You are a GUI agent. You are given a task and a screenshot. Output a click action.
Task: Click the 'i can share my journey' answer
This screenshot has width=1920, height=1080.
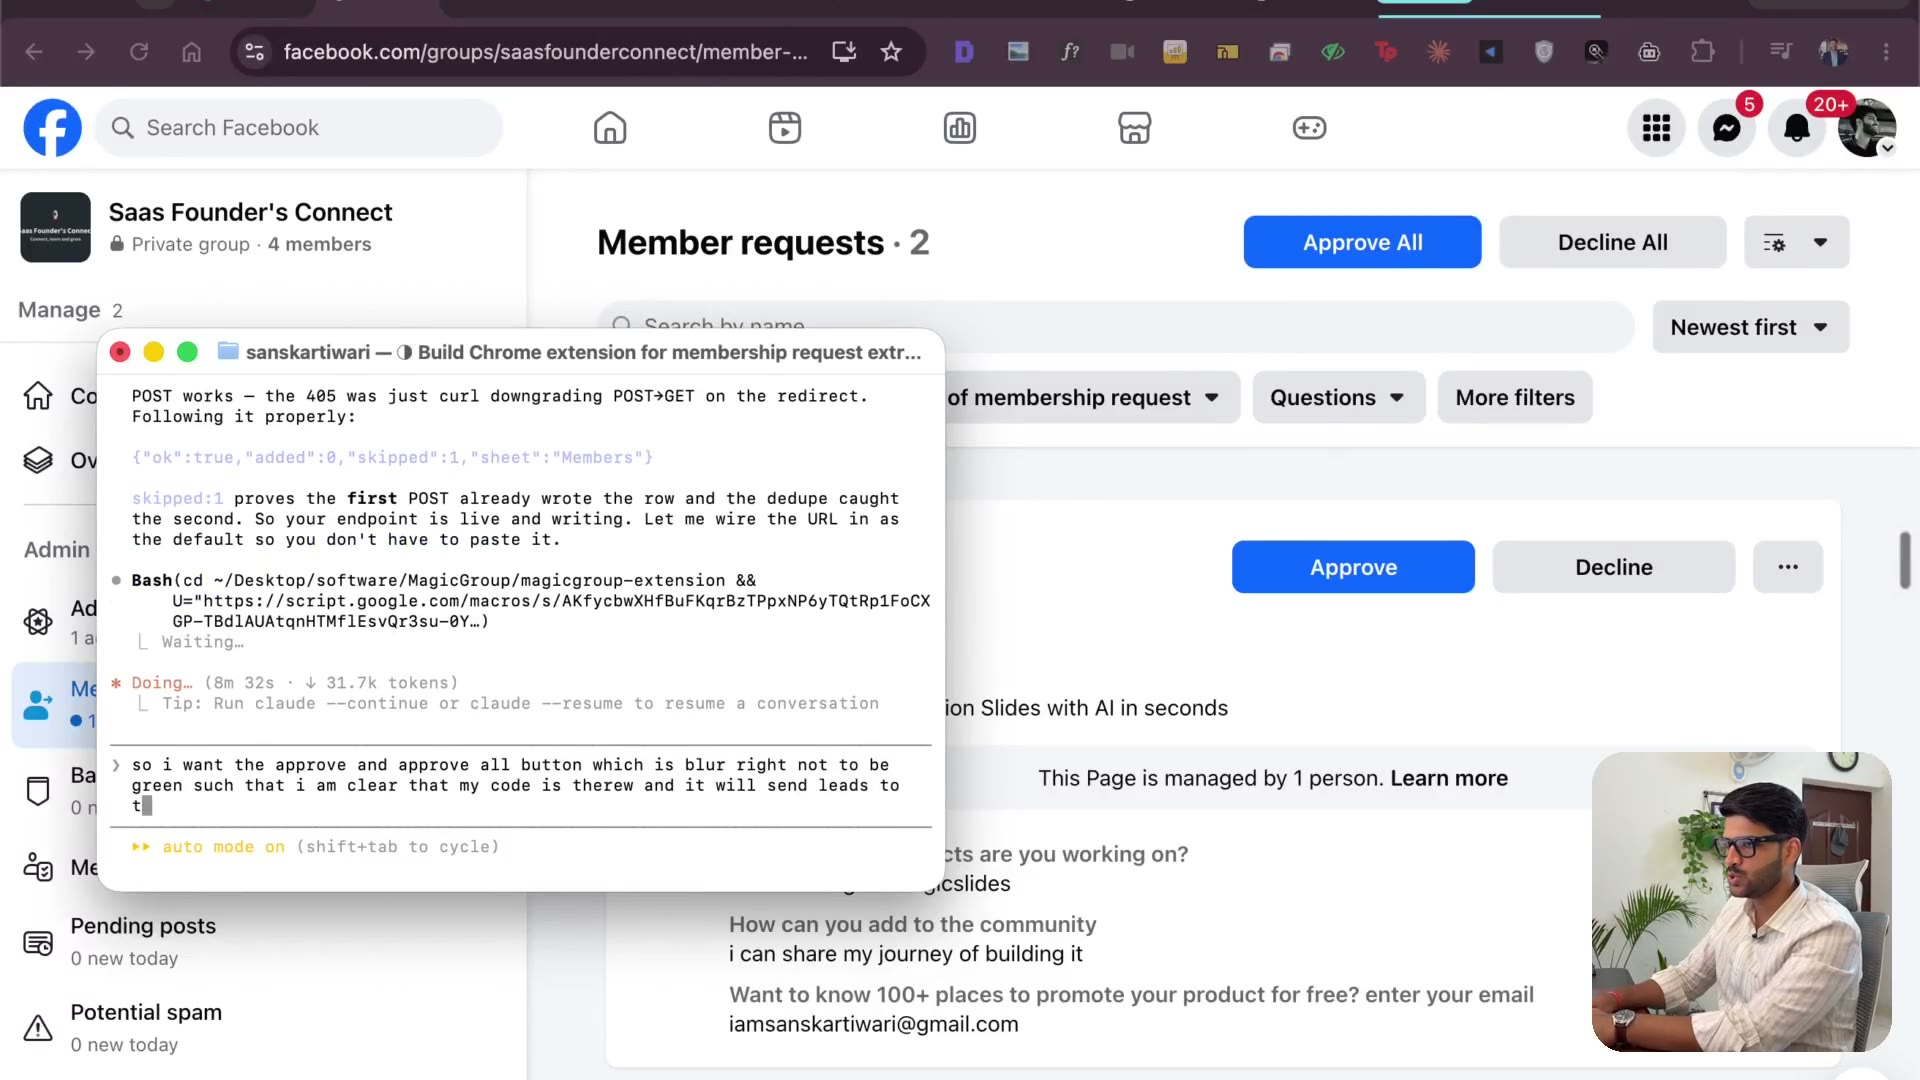[905, 954]
